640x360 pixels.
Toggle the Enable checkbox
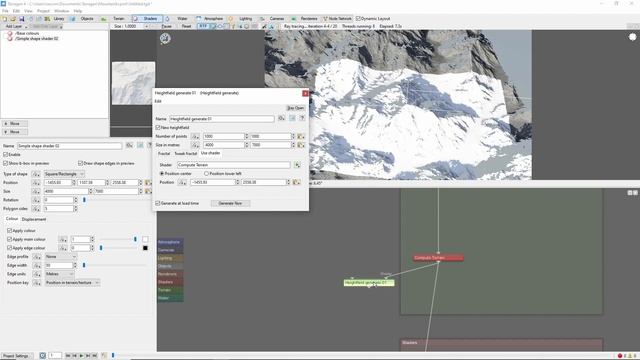point(6,155)
